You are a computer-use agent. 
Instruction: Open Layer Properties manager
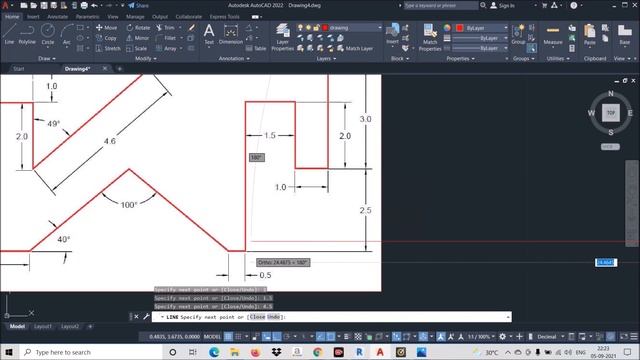(282, 37)
